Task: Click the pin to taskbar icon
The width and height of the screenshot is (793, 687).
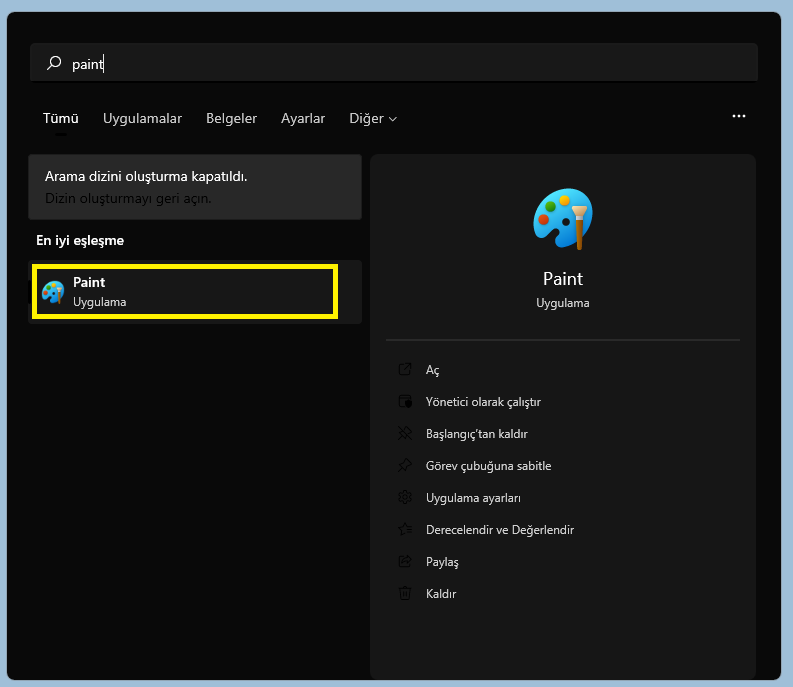Action: 405,465
